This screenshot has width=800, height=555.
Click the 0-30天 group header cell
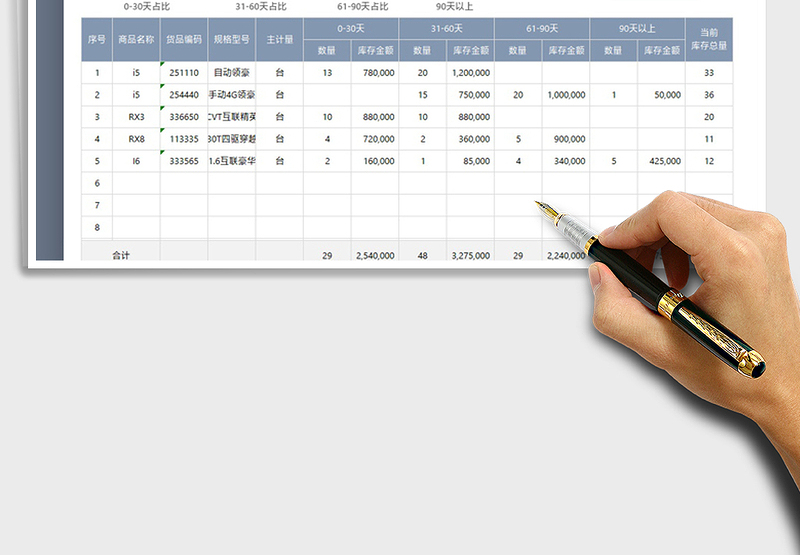[351, 29]
